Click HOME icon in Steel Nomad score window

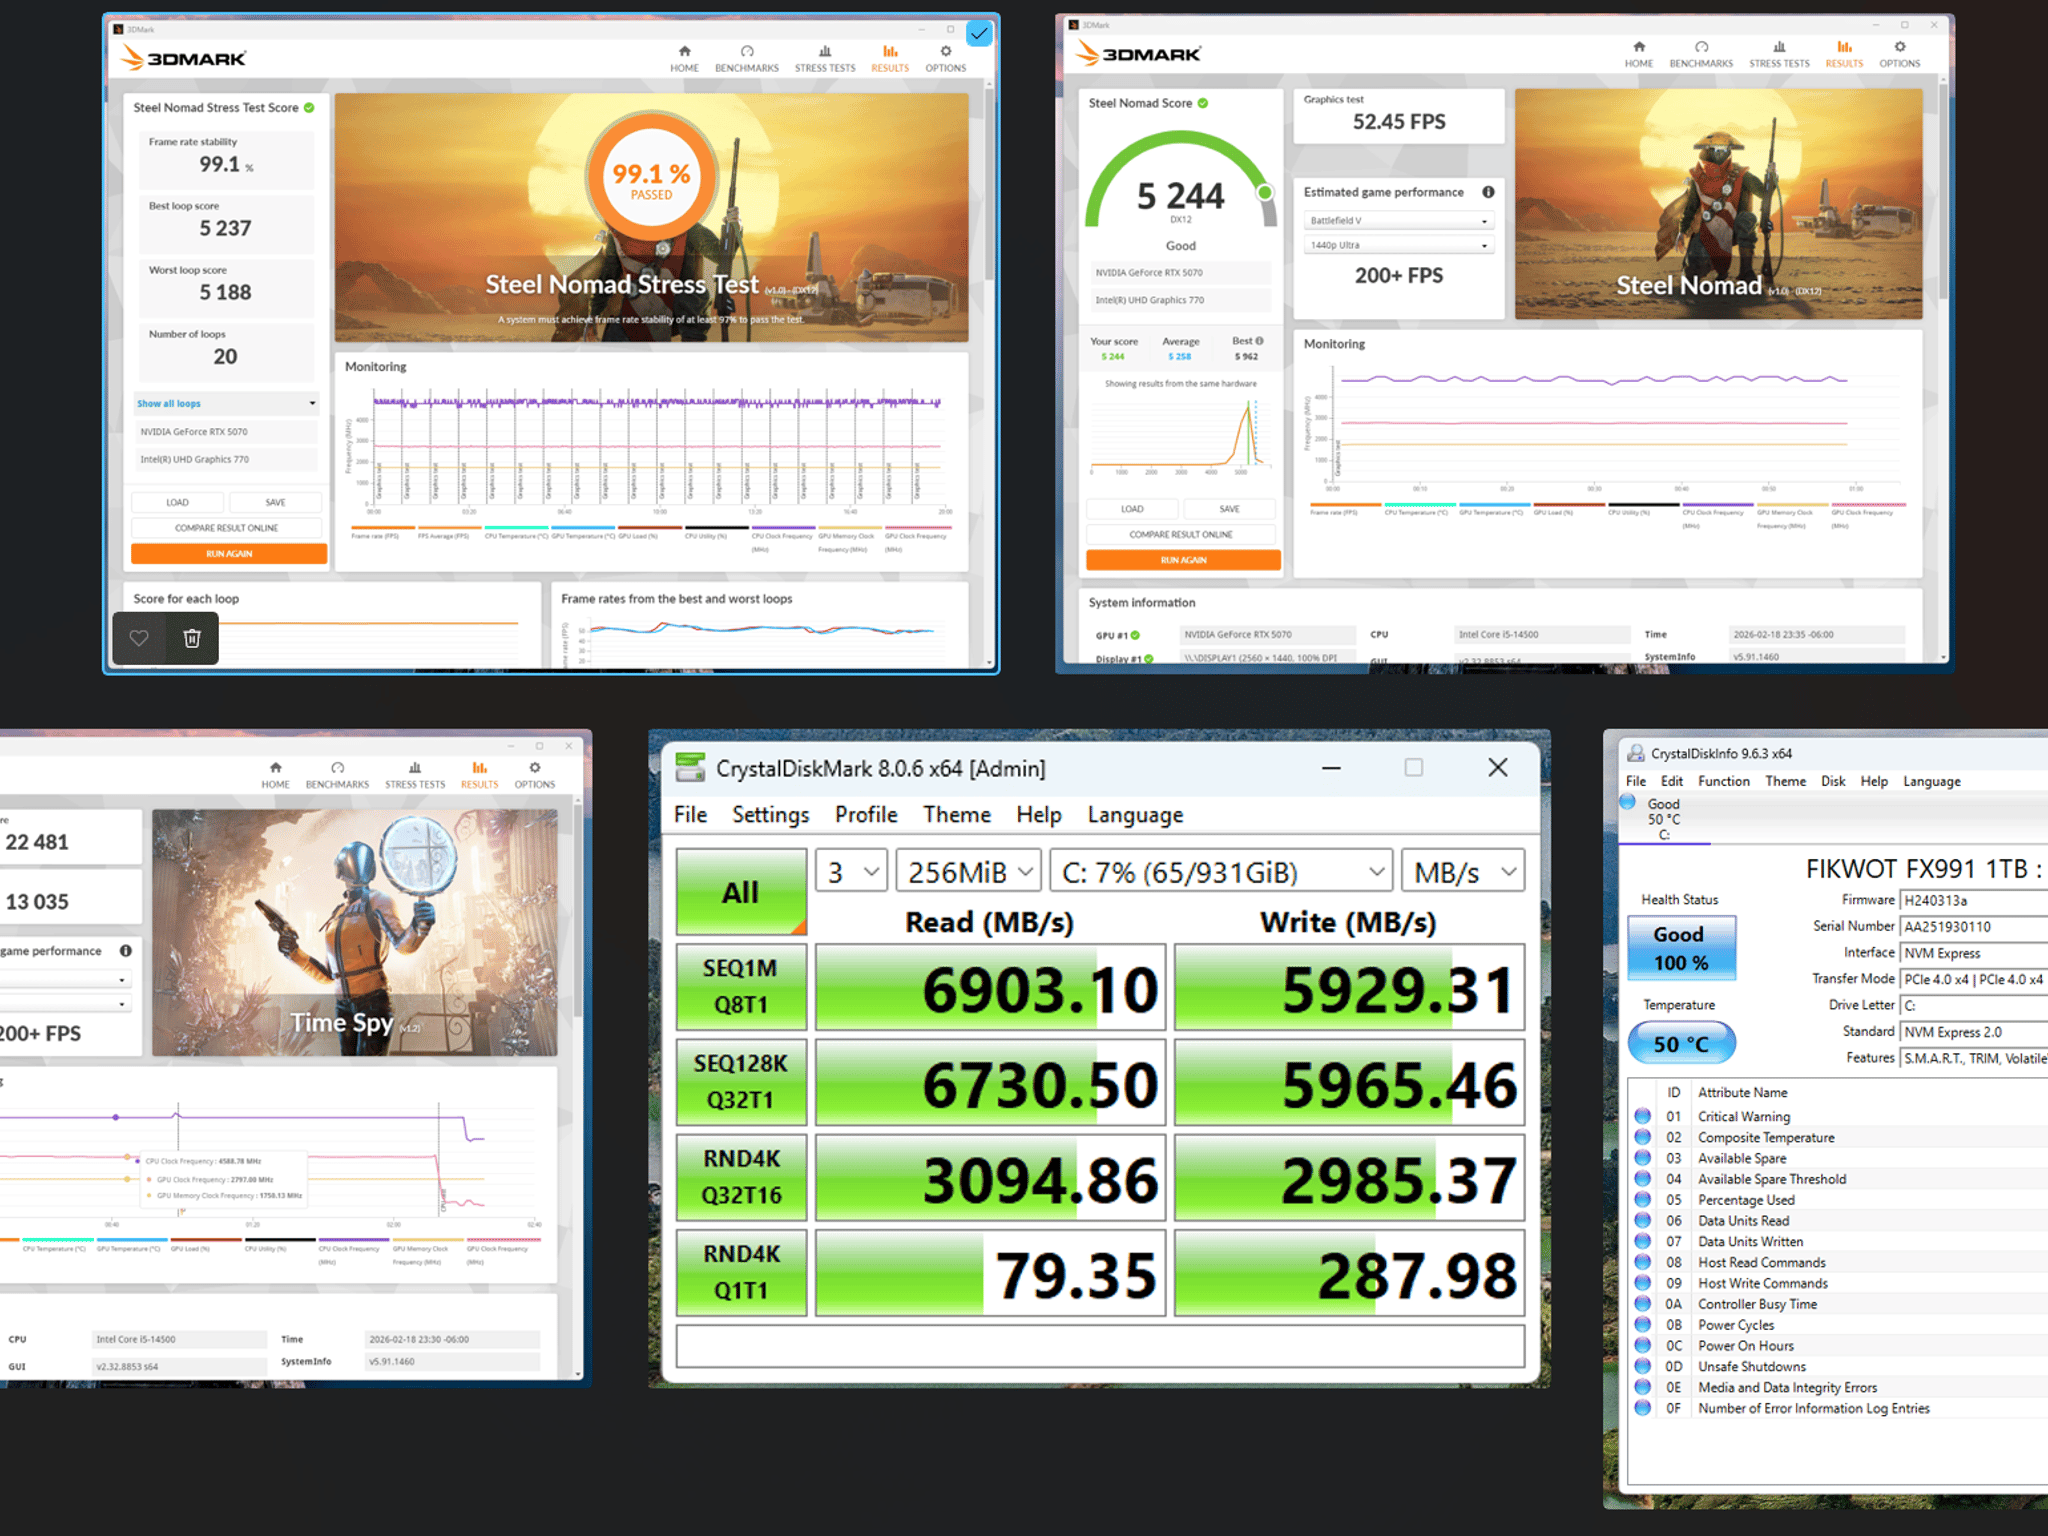1638,54
